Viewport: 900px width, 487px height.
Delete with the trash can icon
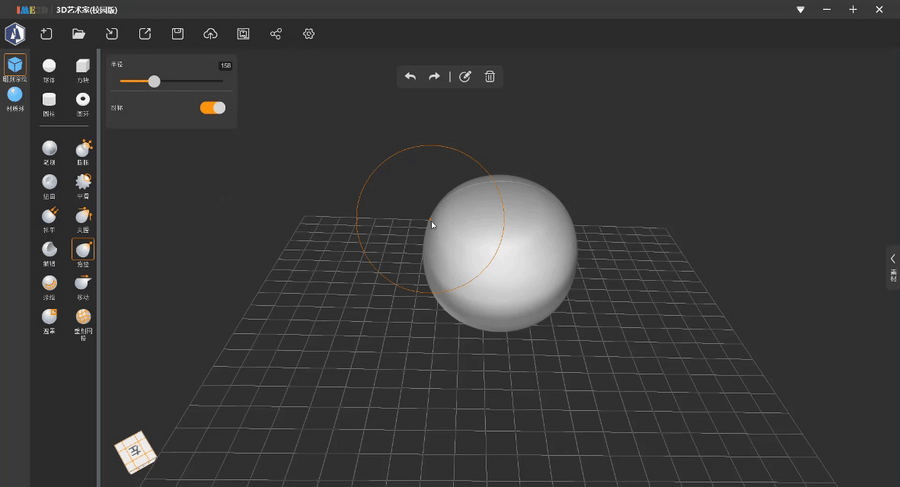[x=490, y=76]
